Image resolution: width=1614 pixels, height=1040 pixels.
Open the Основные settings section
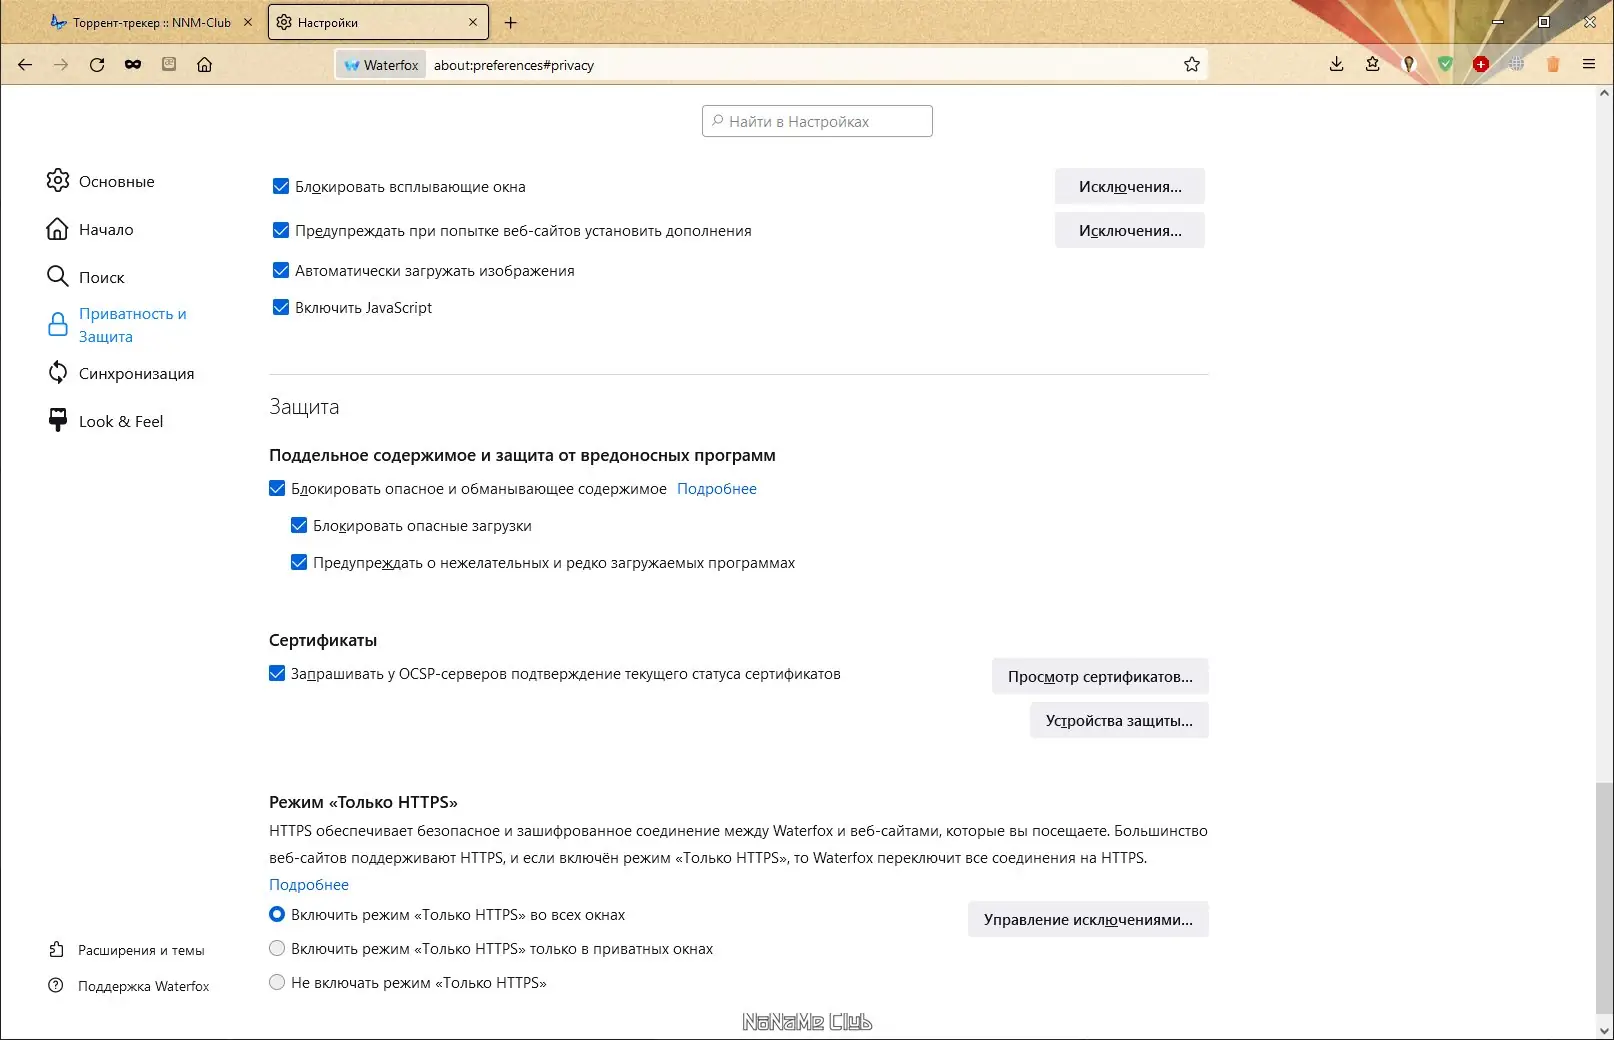point(101,181)
